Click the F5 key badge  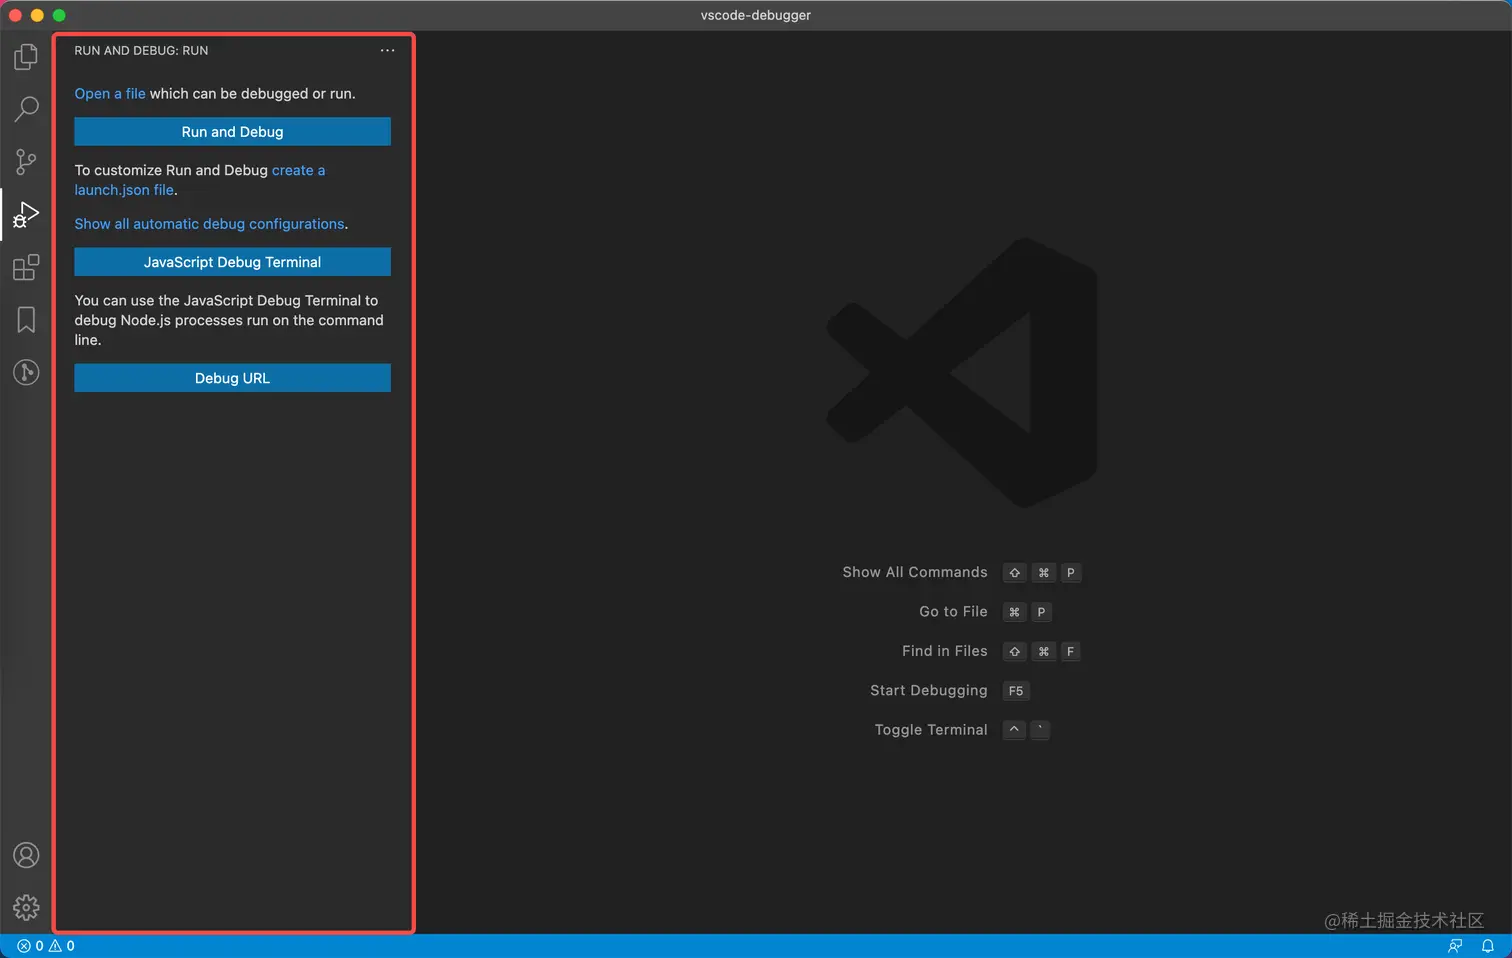click(1016, 691)
